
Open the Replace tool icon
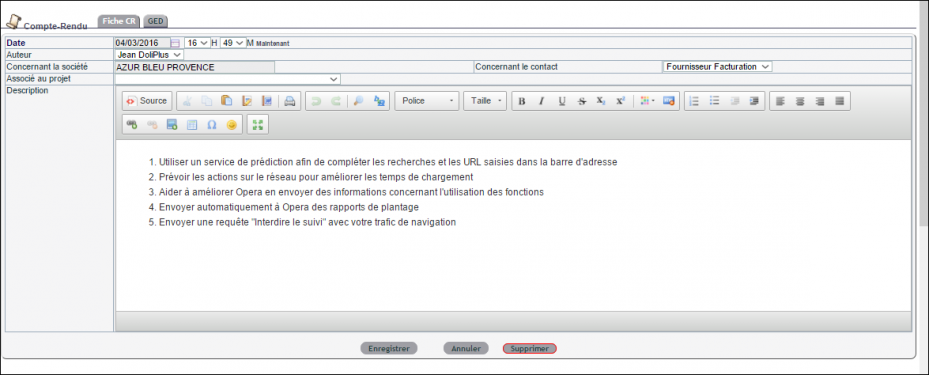pos(379,101)
